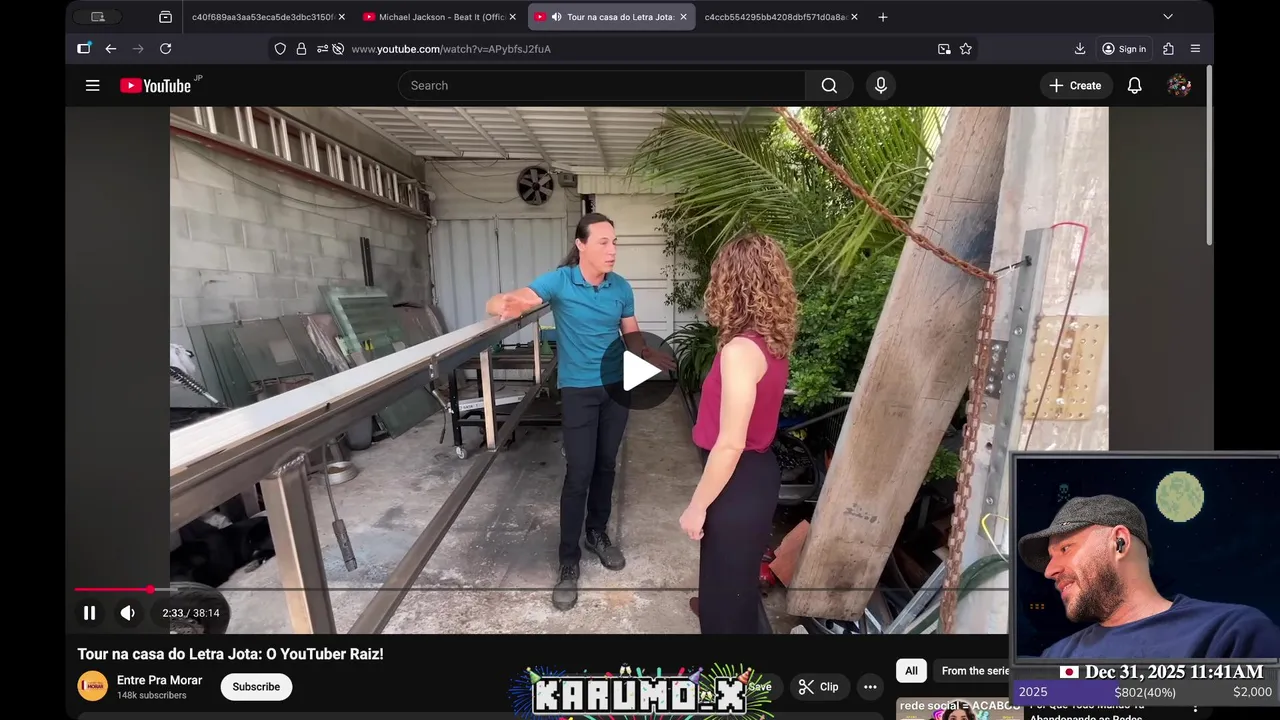Viewport: 1280px width, 720px height.
Task: Click the Clip scissors button
Action: pyautogui.click(x=818, y=687)
